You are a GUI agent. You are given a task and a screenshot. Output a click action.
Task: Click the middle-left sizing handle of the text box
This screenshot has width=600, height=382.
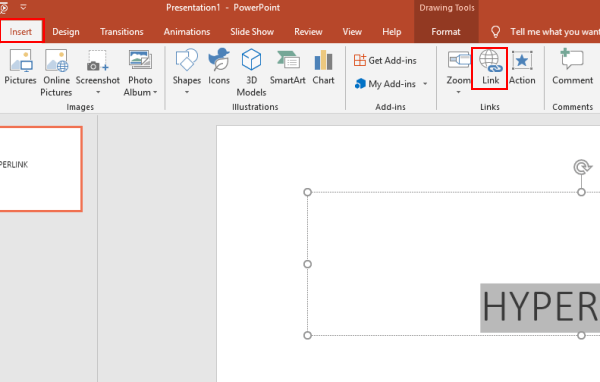pos(308,264)
